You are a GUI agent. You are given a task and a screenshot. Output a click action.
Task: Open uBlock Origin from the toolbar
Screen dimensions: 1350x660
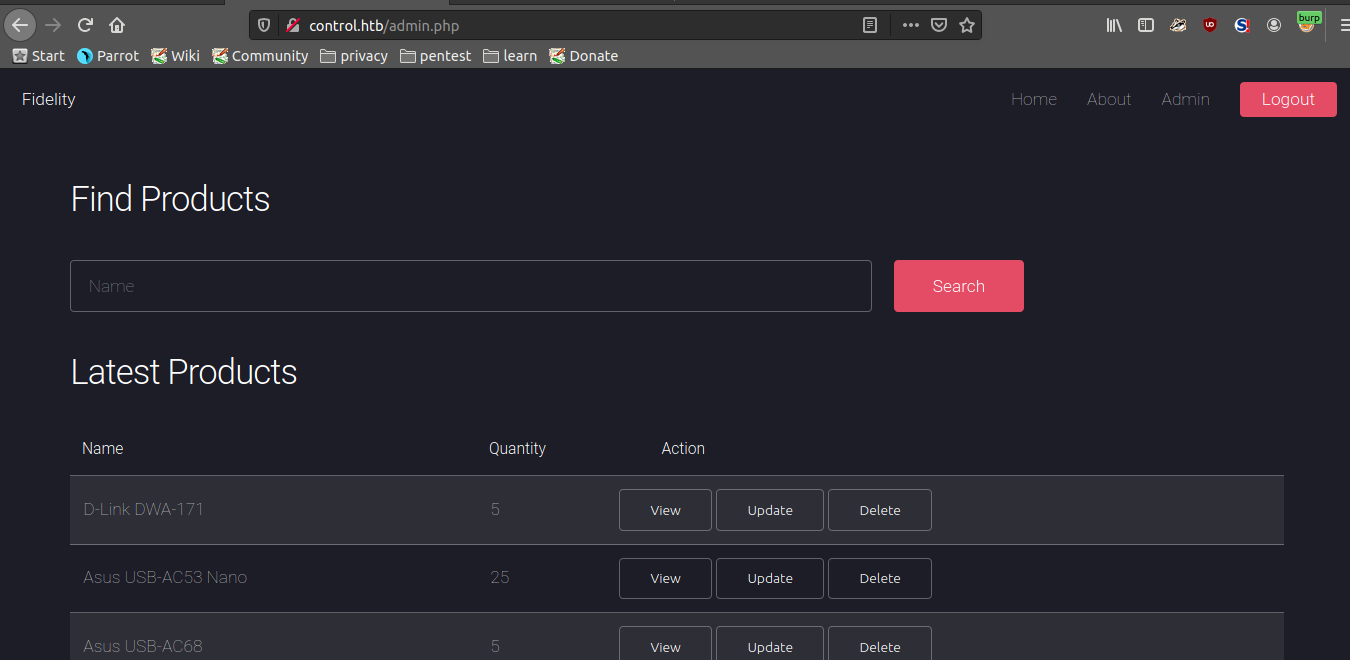point(1210,25)
